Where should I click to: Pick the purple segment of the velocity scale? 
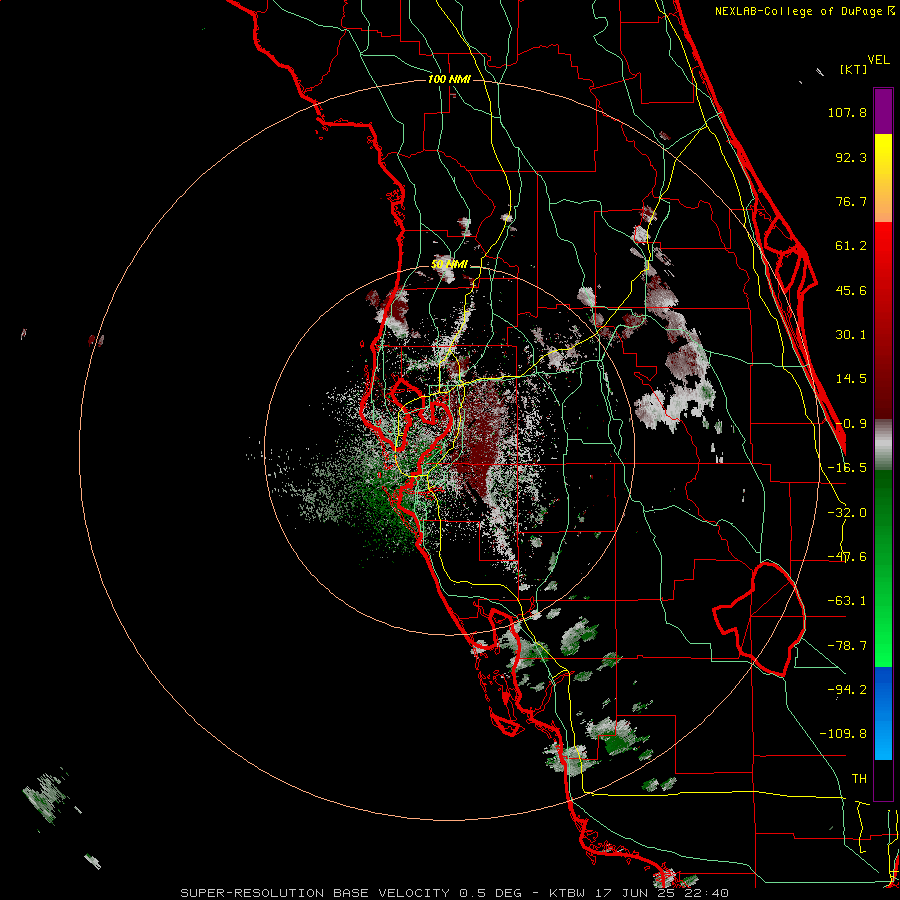(x=883, y=112)
